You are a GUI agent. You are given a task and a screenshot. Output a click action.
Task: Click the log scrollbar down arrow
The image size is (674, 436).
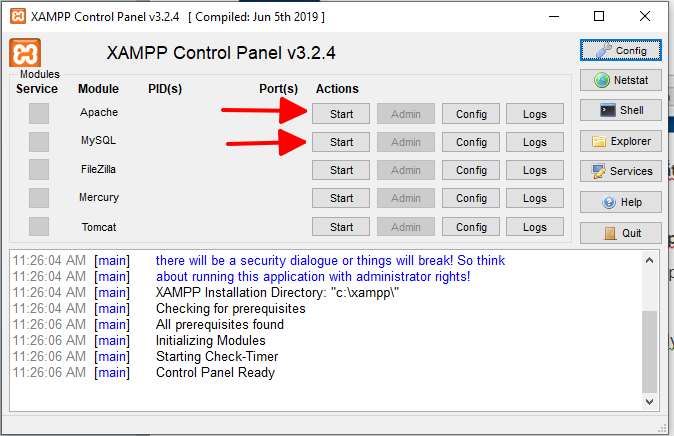[x=649, y=402]
